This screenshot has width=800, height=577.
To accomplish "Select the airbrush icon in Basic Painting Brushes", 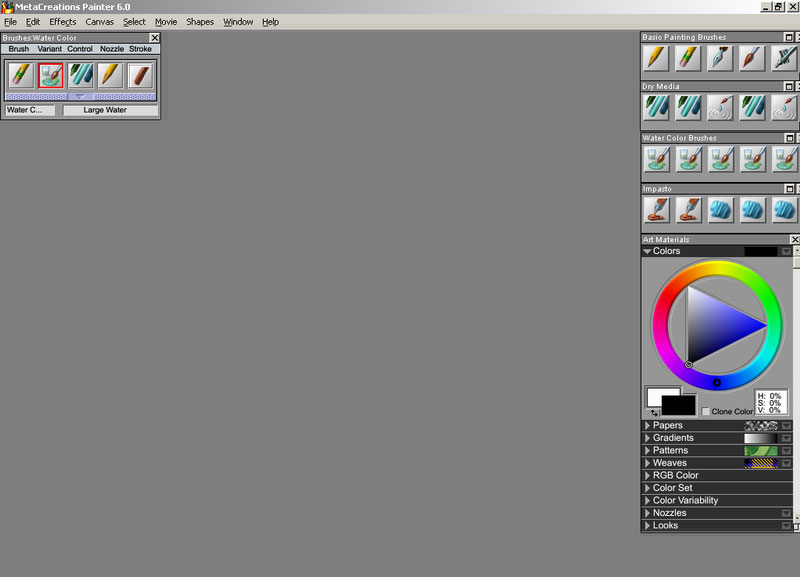I will pos(784,58).
